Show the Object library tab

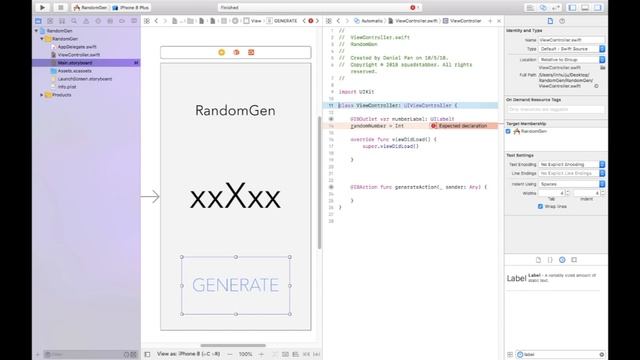click(562, 260)
